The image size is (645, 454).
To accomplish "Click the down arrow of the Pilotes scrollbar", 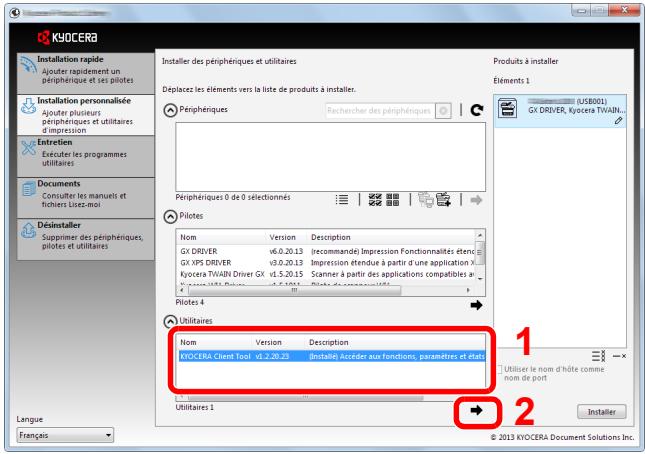I will [480, 278].
